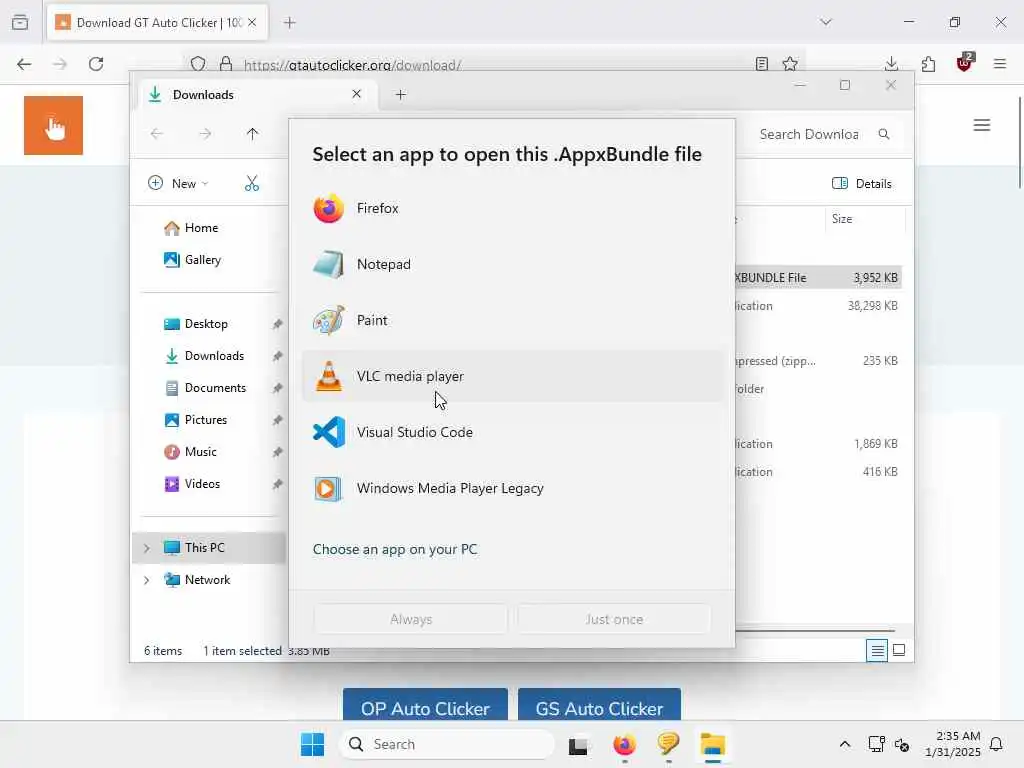Open Firefox extensions puzzle icon
Viewport: 1024px width, 768px height.
click(x=928, y=64)
